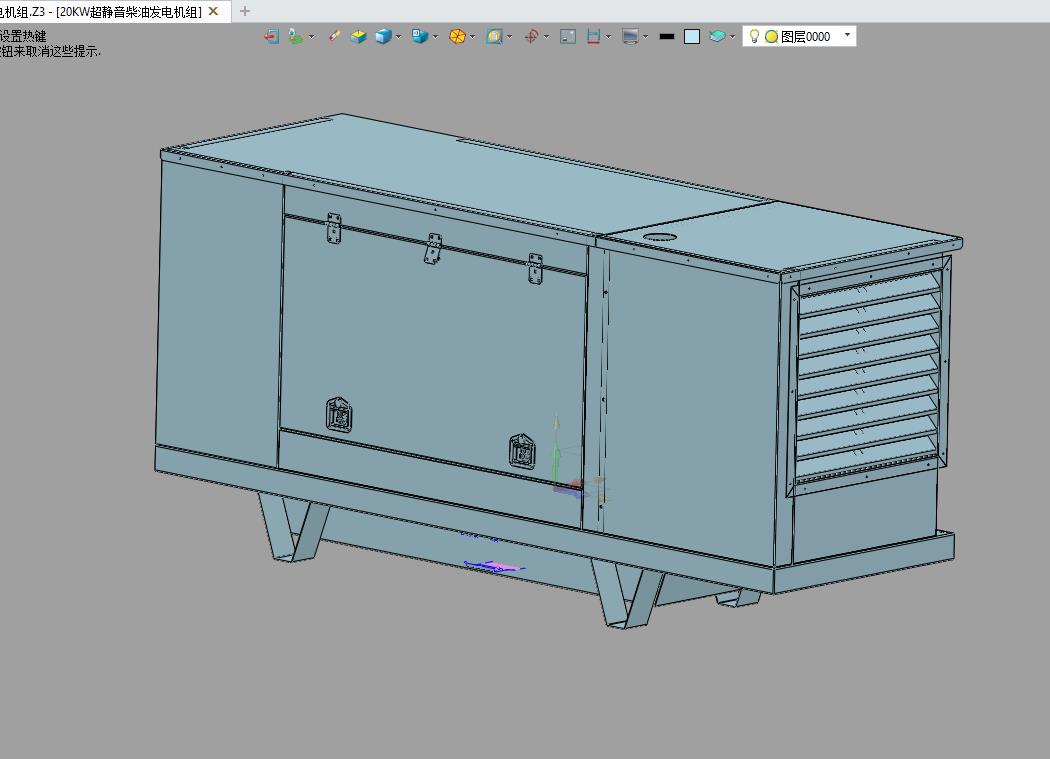The image size is (1050, 759).
Task: Click the monitor display icon
Action: click(630, 36)
